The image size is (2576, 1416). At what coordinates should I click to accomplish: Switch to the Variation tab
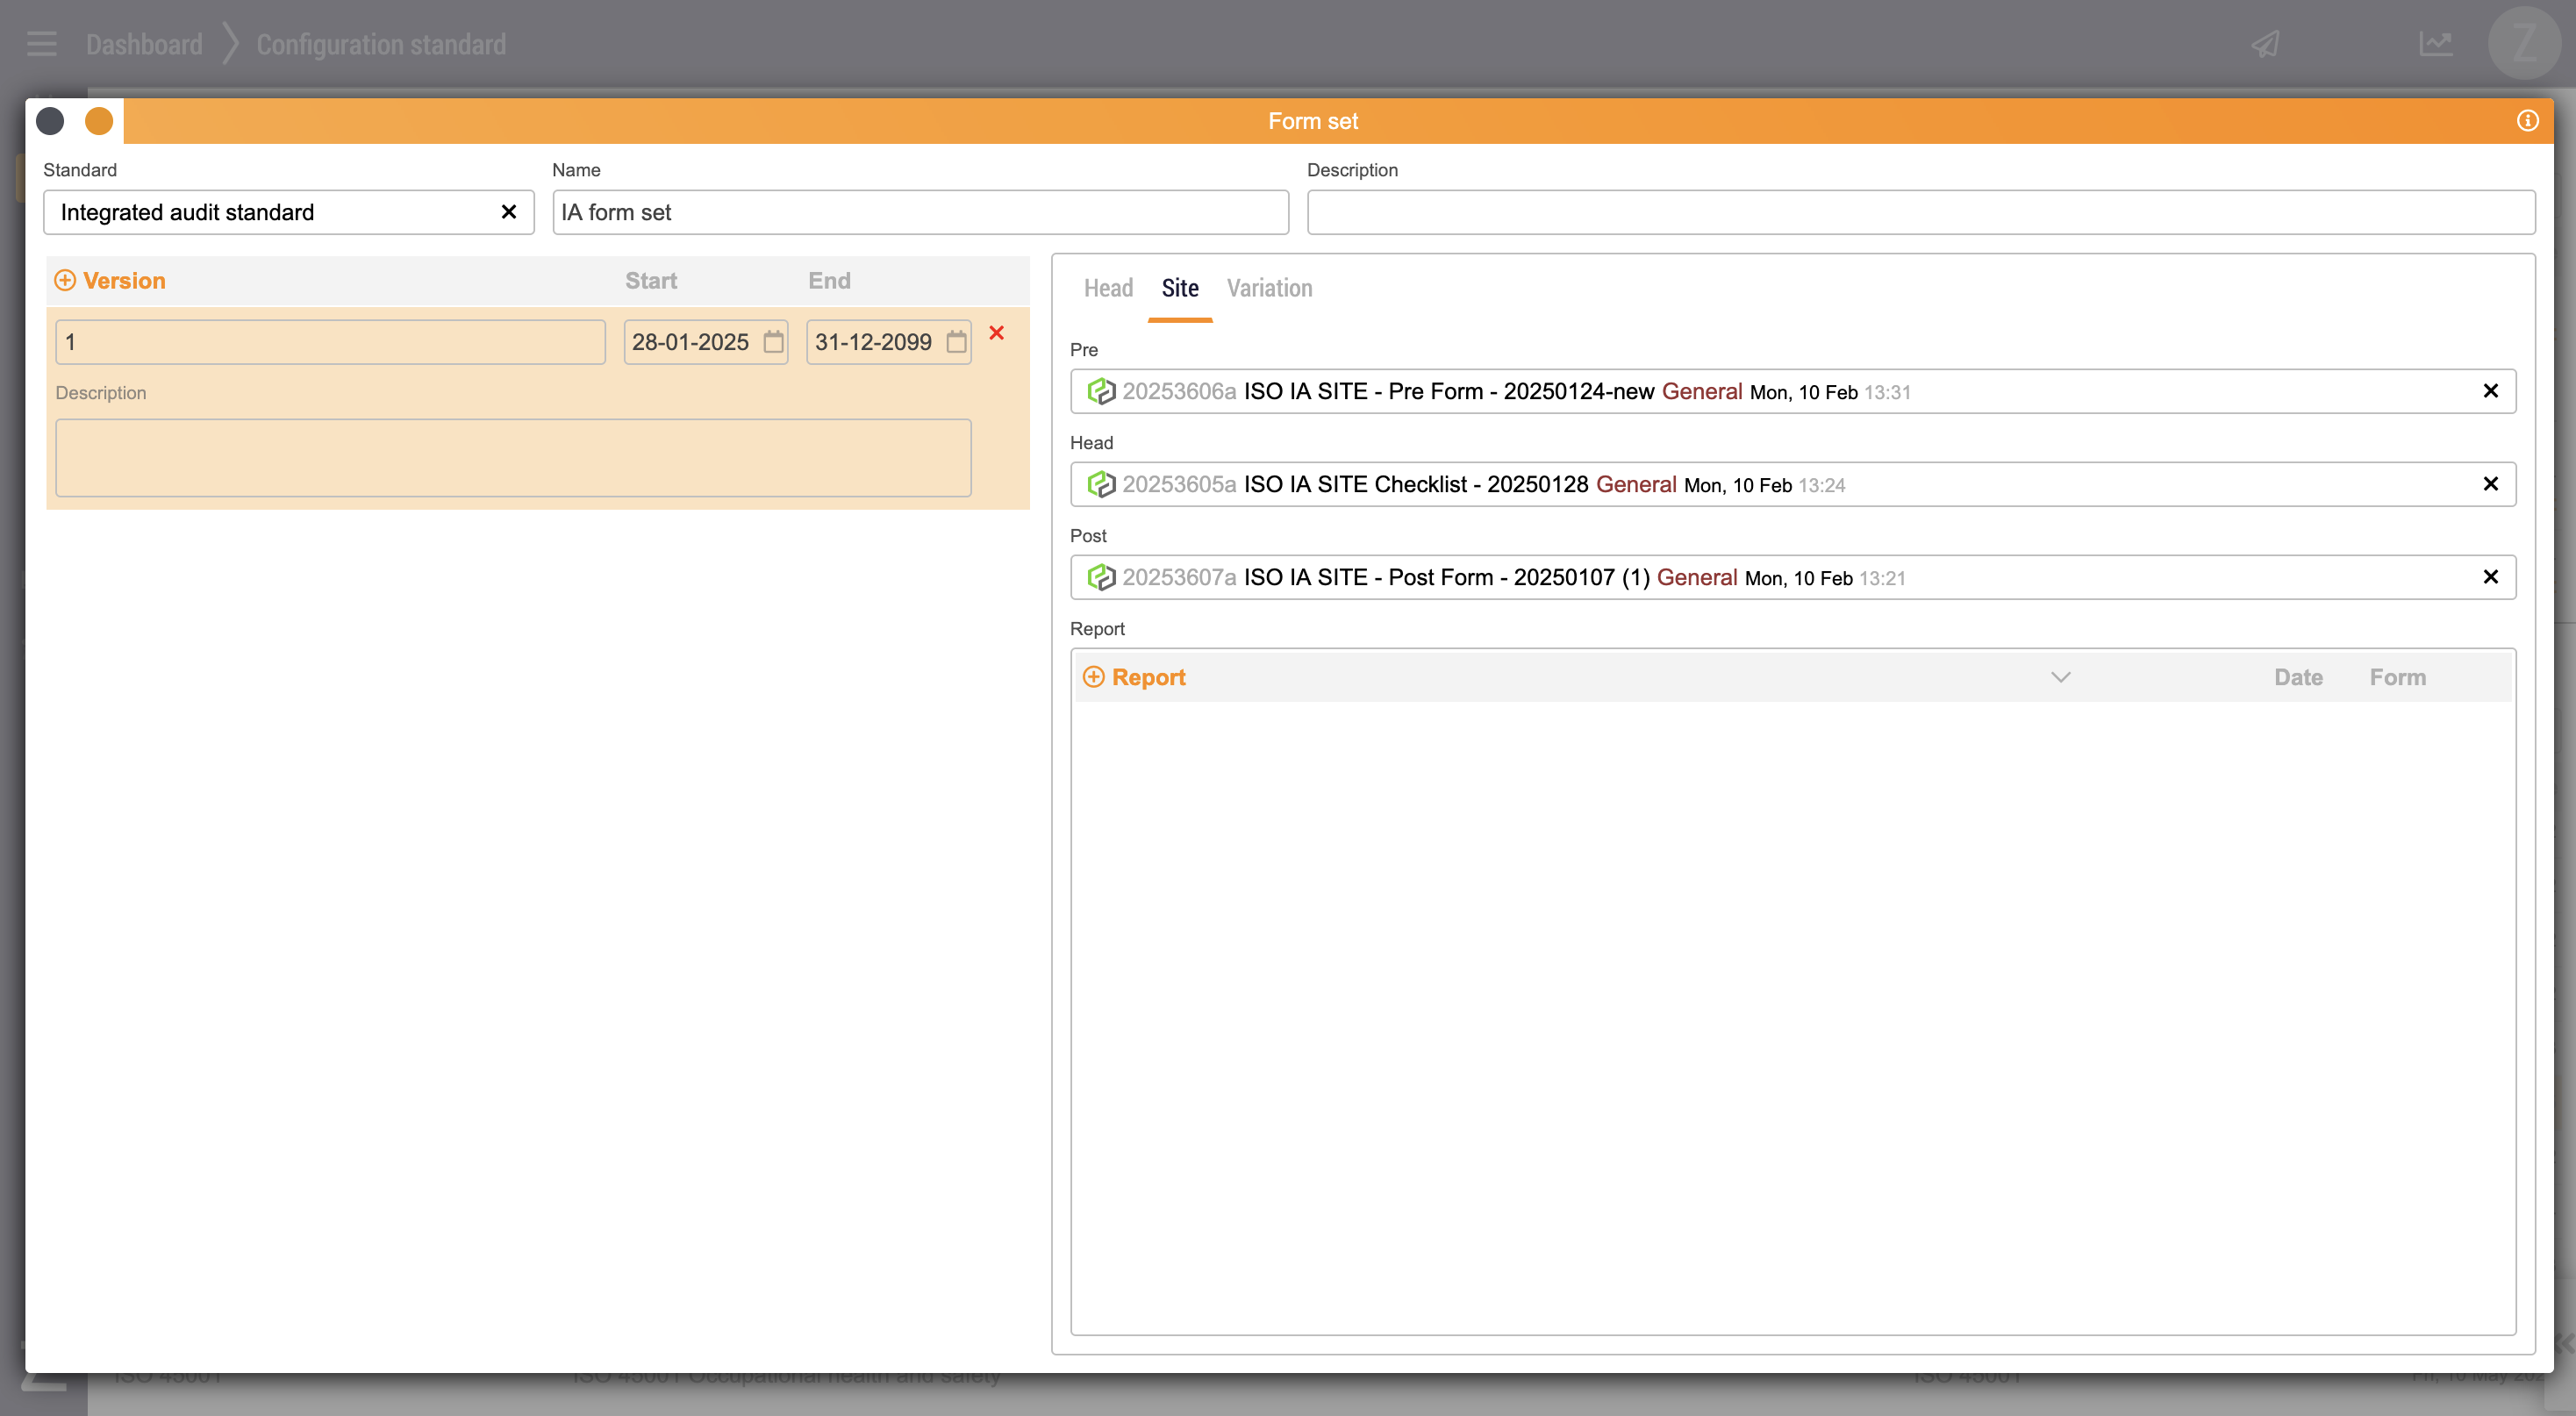click(x=1269, y=288)
